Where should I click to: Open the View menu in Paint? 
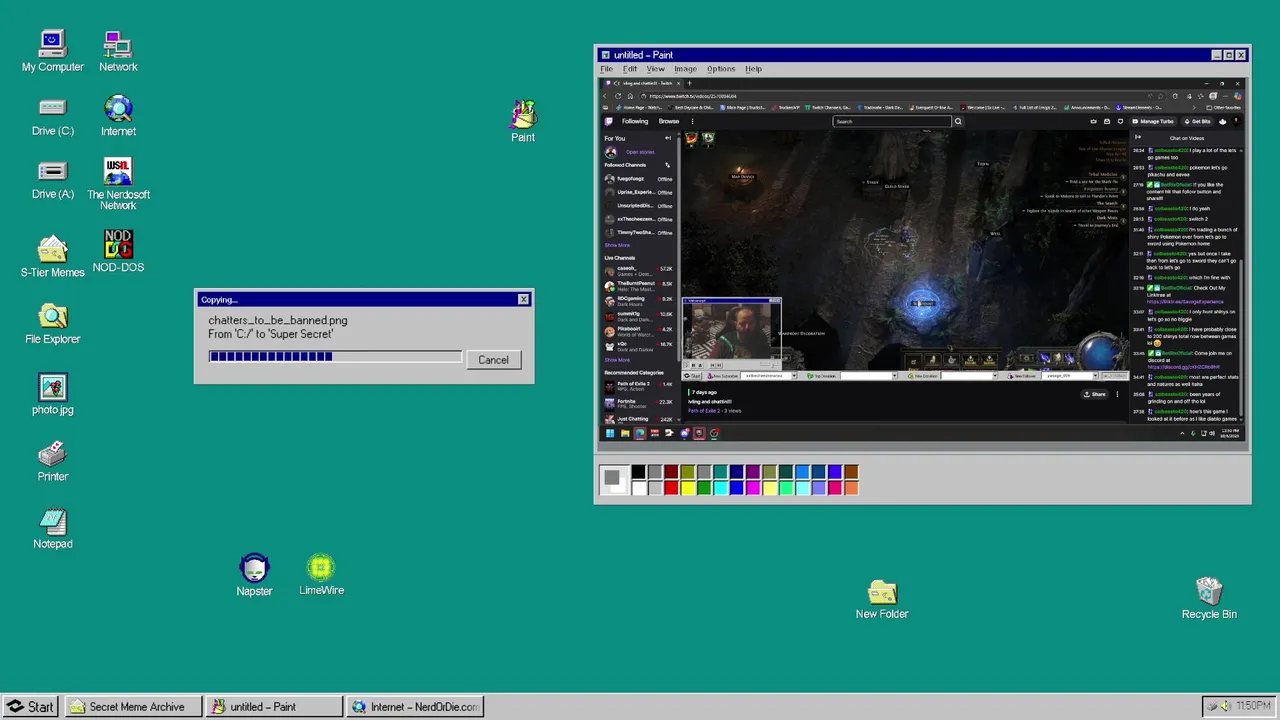tap(655, 69)
